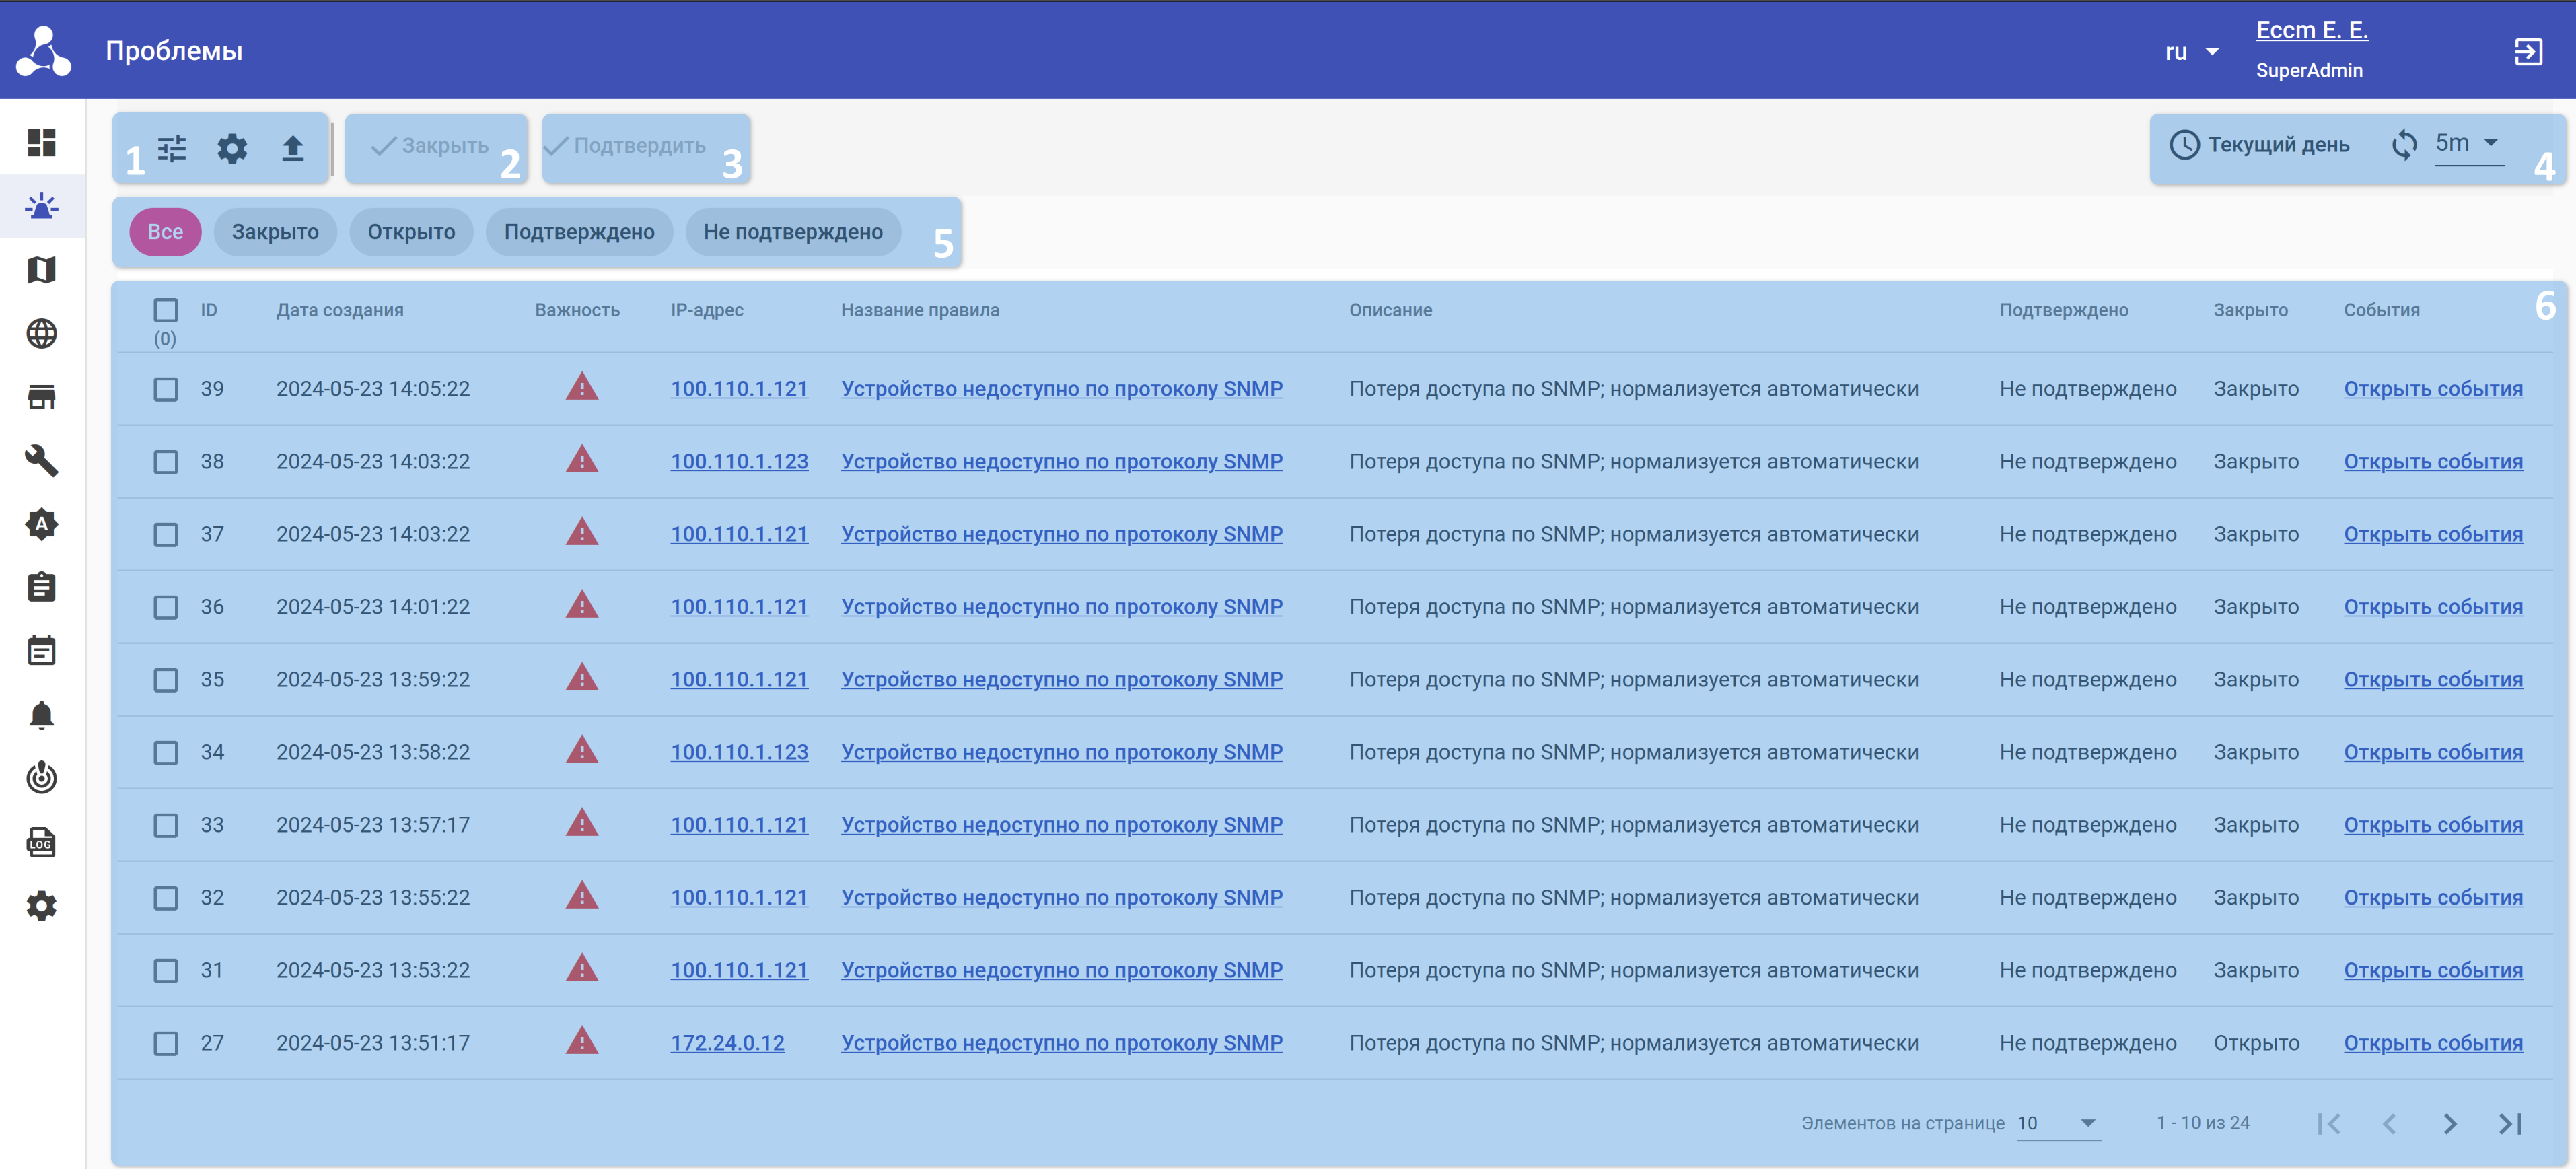
Task: Switch to the Открыто filter tab
Action: [411, 232]
